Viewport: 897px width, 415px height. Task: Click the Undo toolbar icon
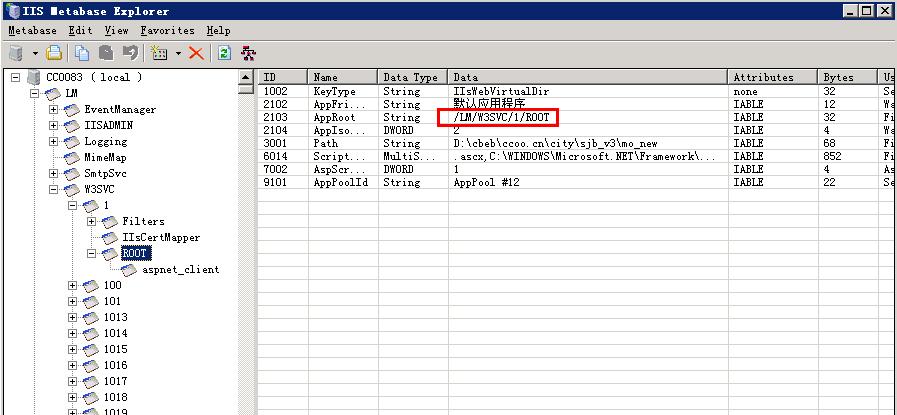coord(130,53)
